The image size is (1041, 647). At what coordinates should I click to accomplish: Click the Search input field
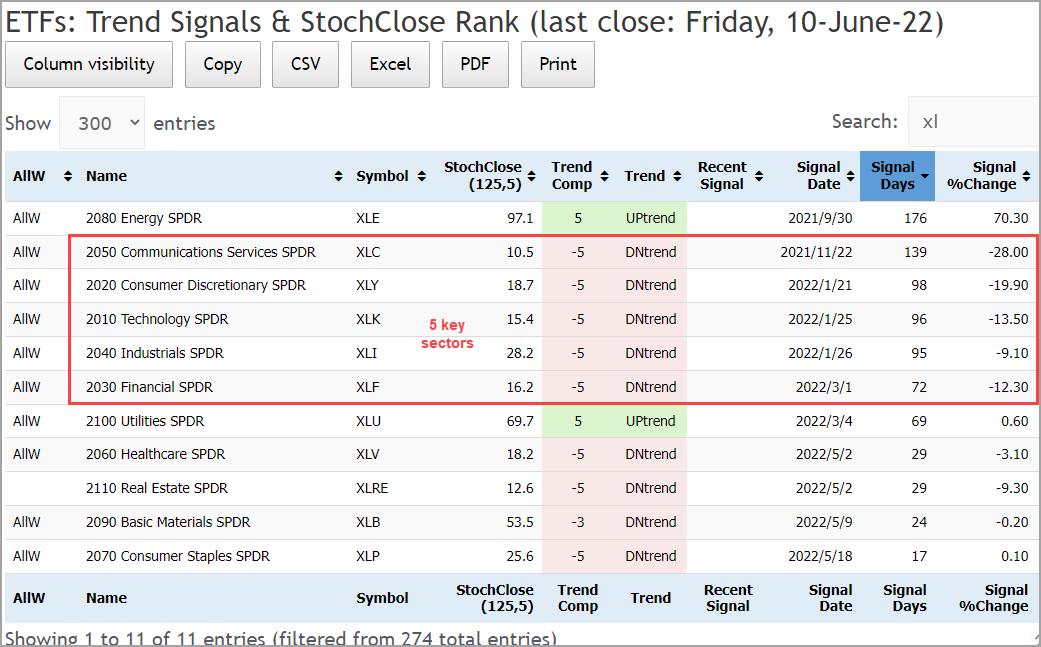pos(972,122)
